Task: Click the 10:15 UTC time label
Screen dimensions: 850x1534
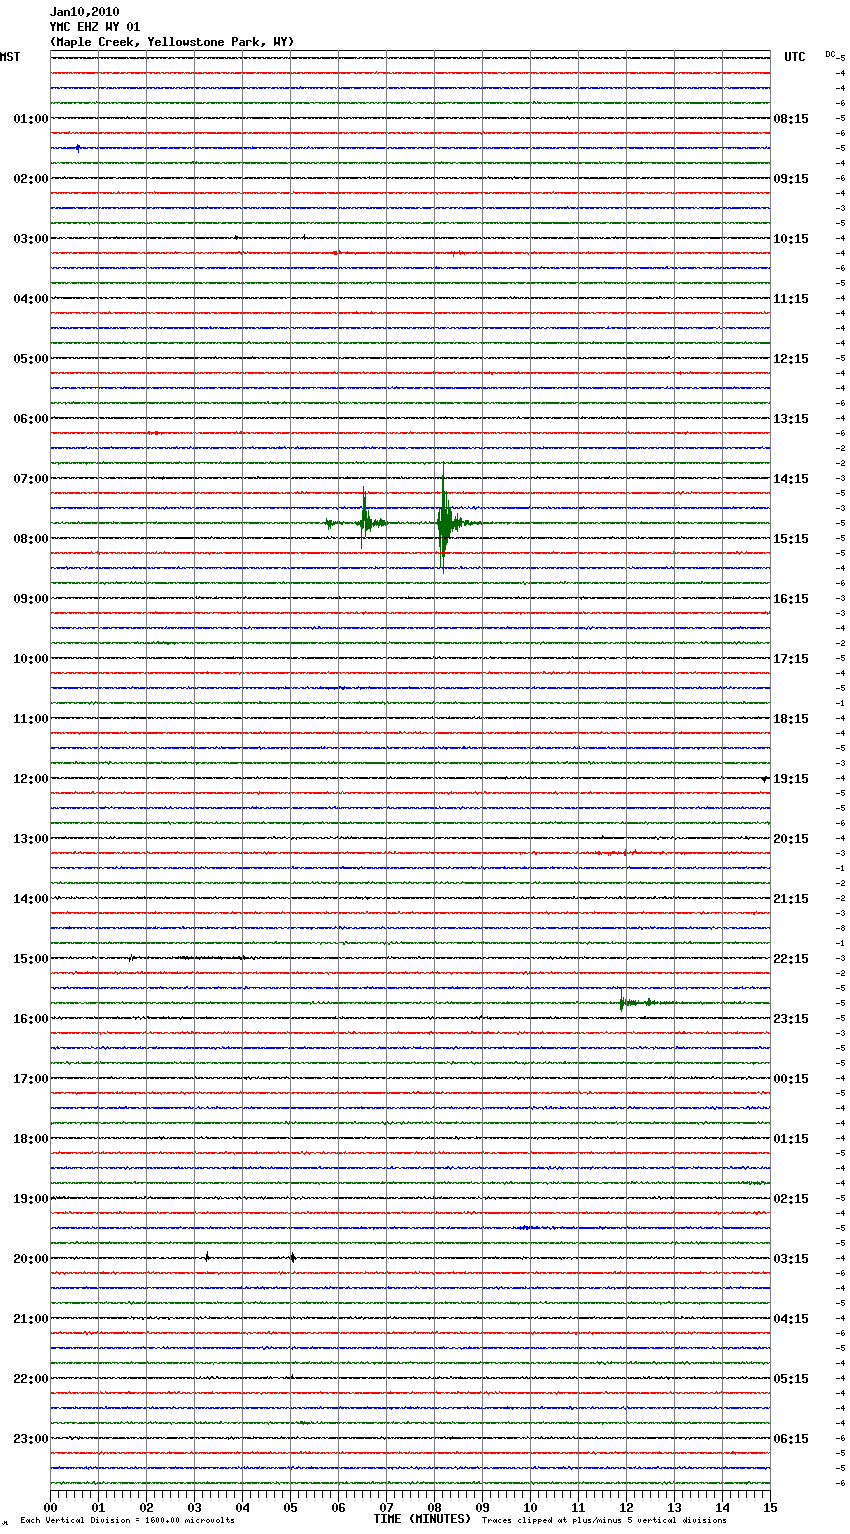Action: coord(791,239)
